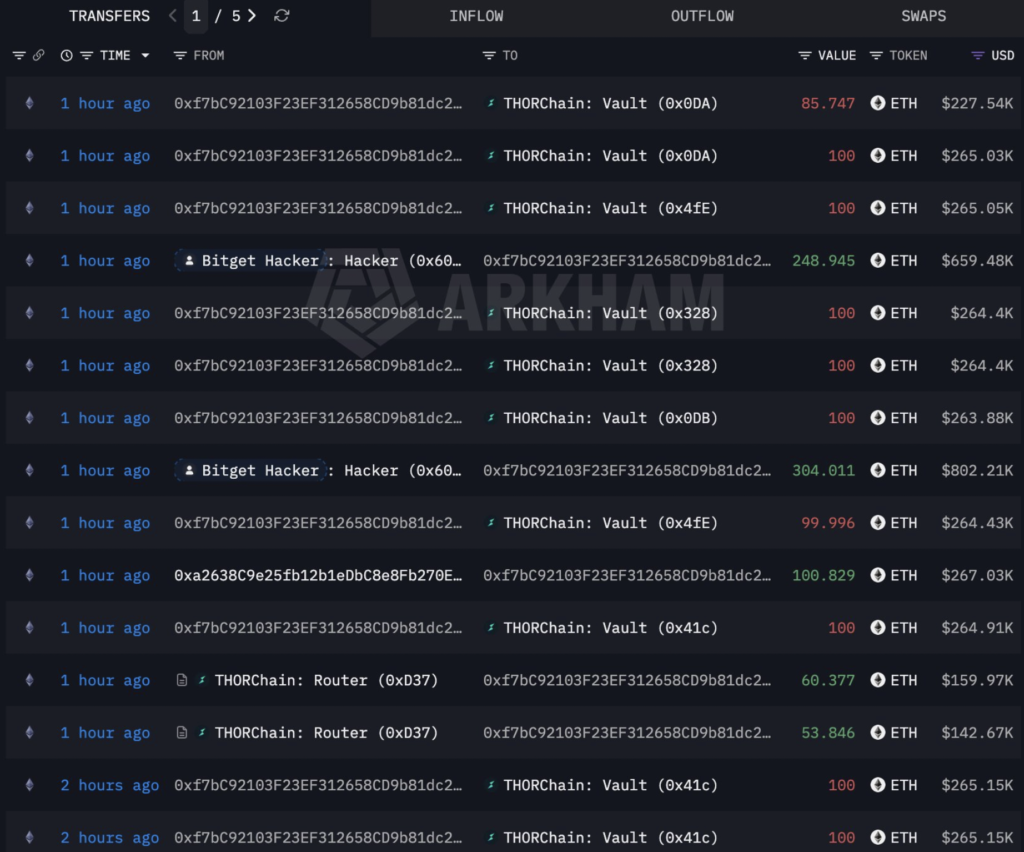Open the chain filter icon in the header

click(19, 55)
